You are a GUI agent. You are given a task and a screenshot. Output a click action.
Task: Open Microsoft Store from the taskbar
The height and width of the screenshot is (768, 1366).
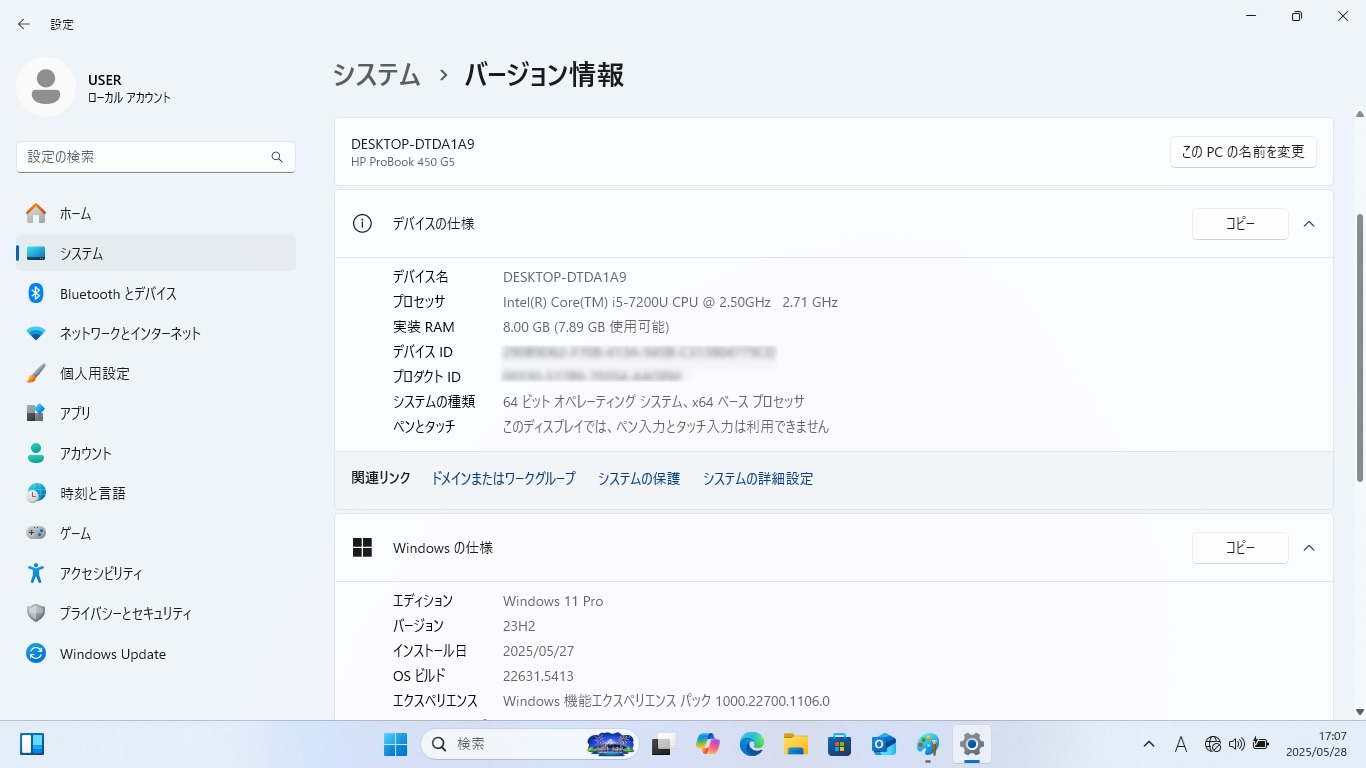click(x=840, y=744)
